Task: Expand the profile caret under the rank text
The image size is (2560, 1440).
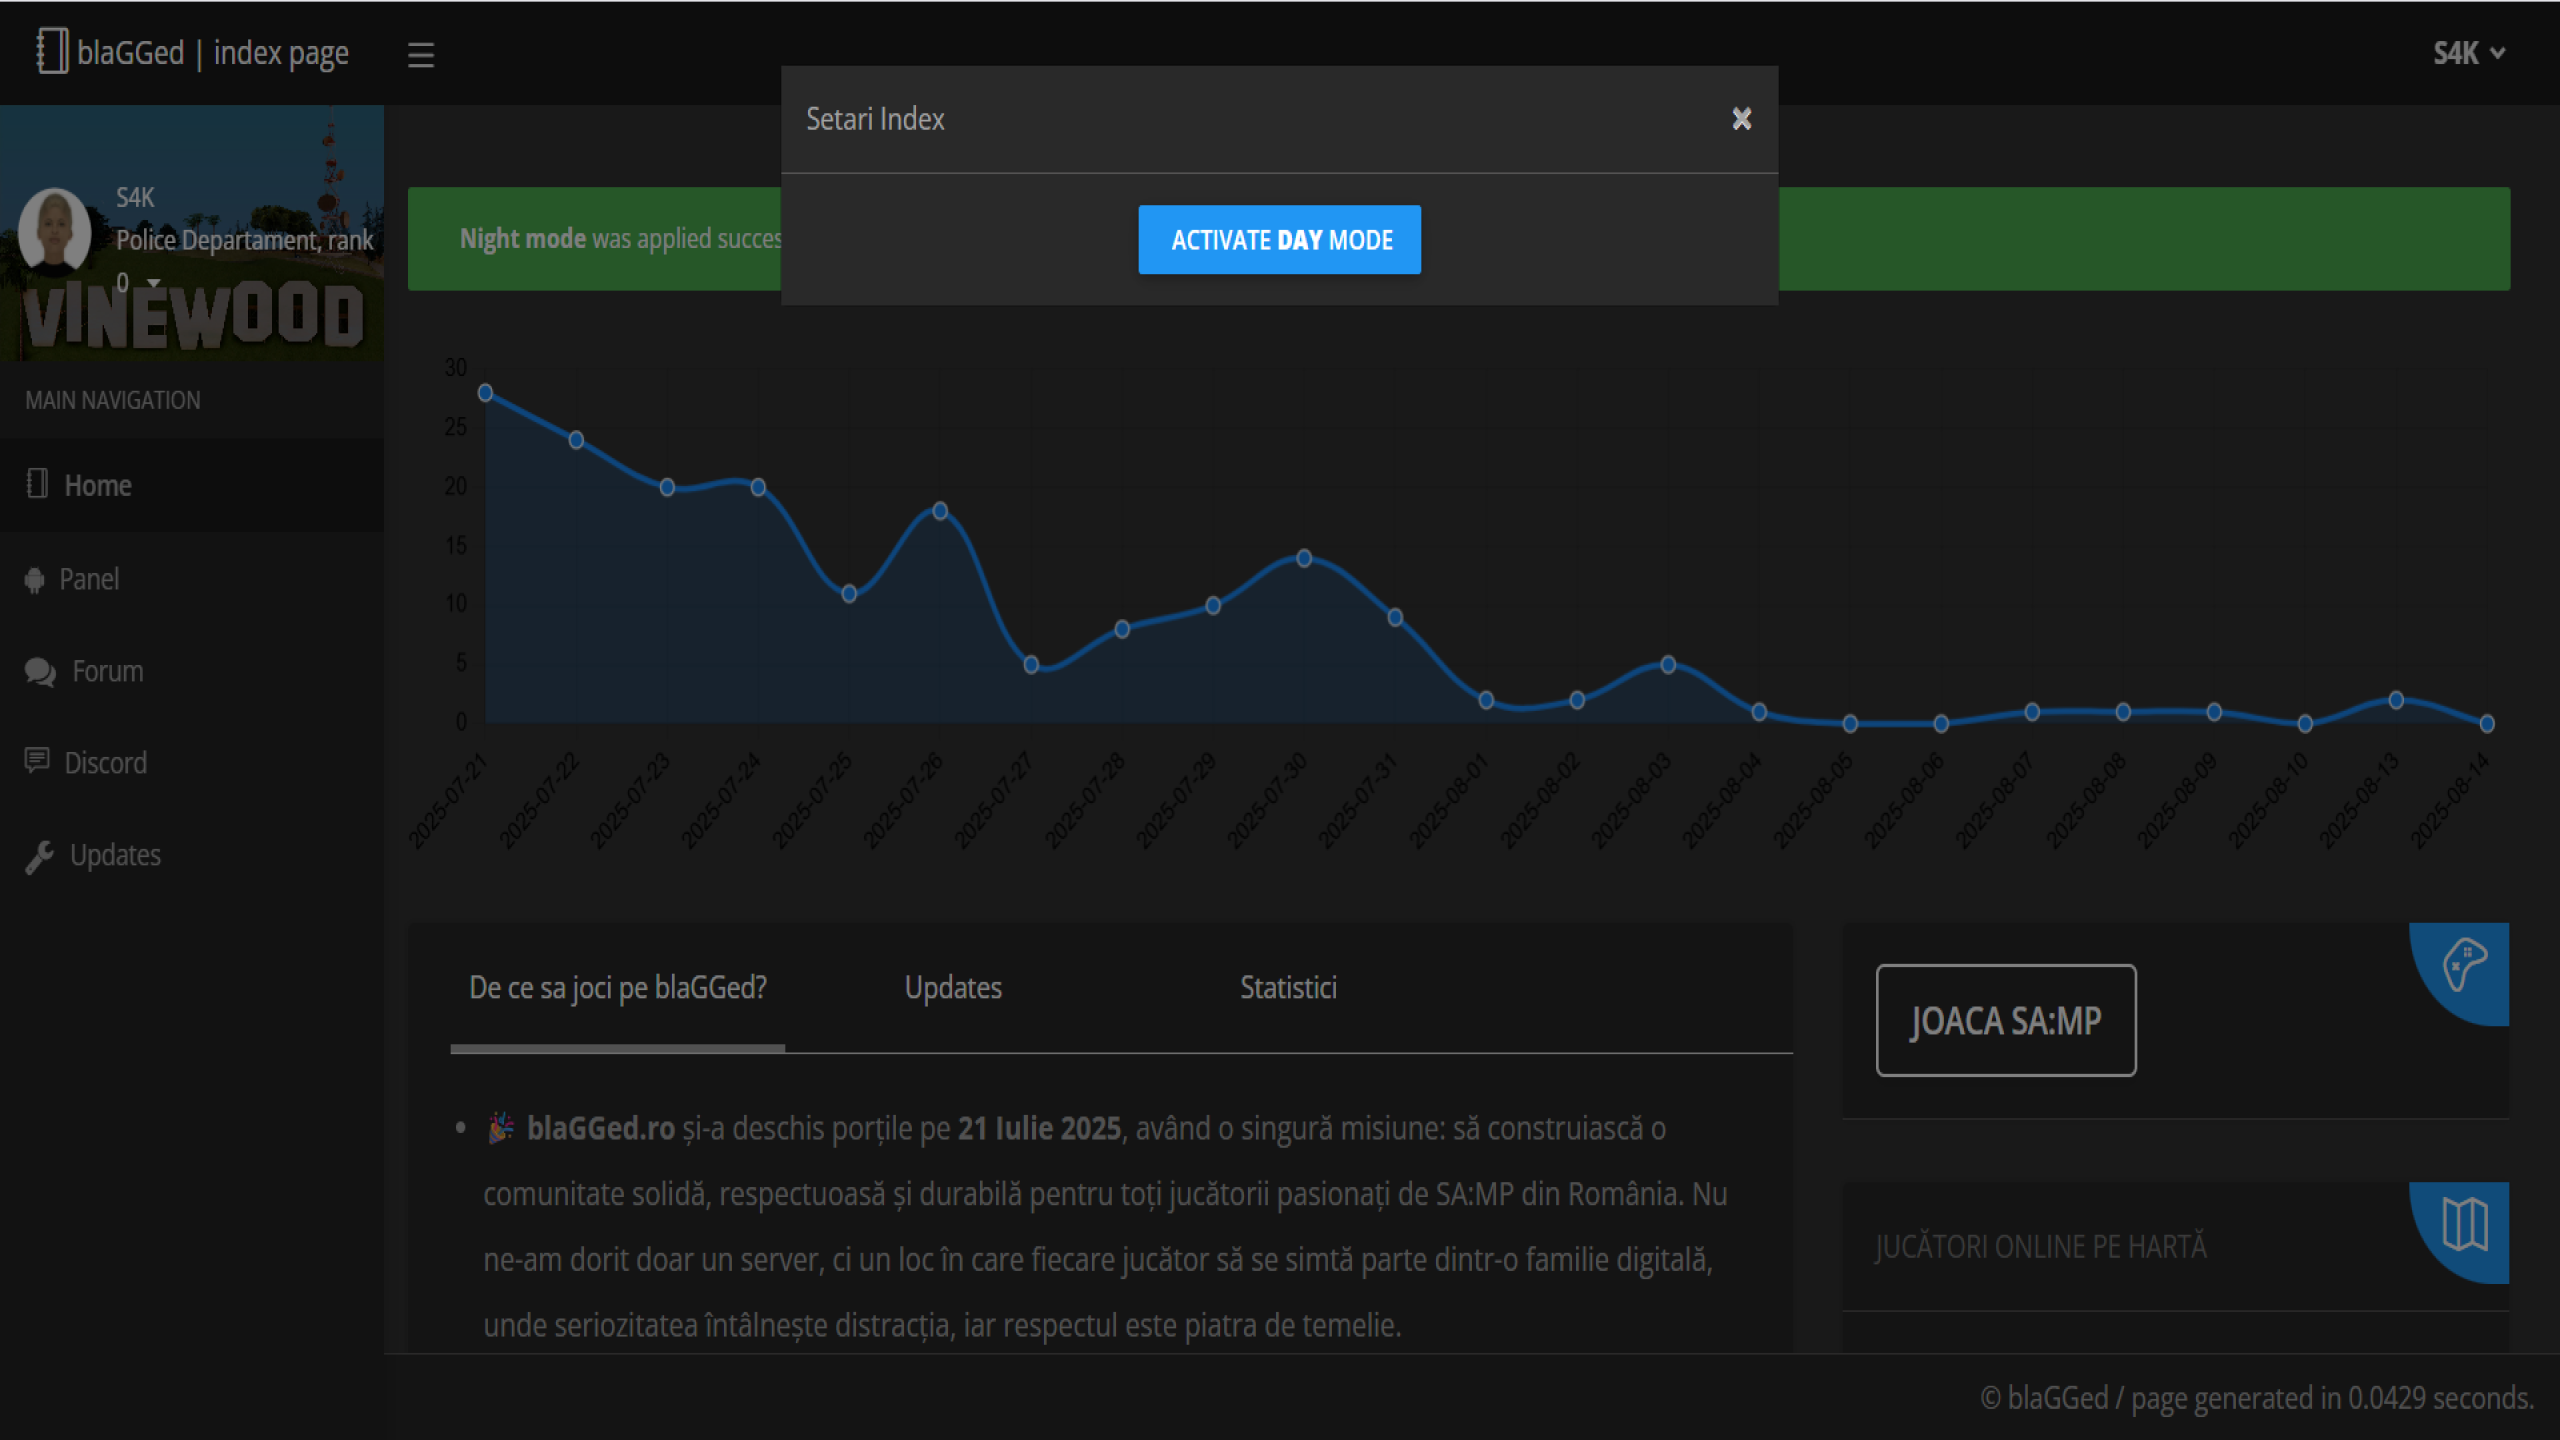Action: click(154, 284)
